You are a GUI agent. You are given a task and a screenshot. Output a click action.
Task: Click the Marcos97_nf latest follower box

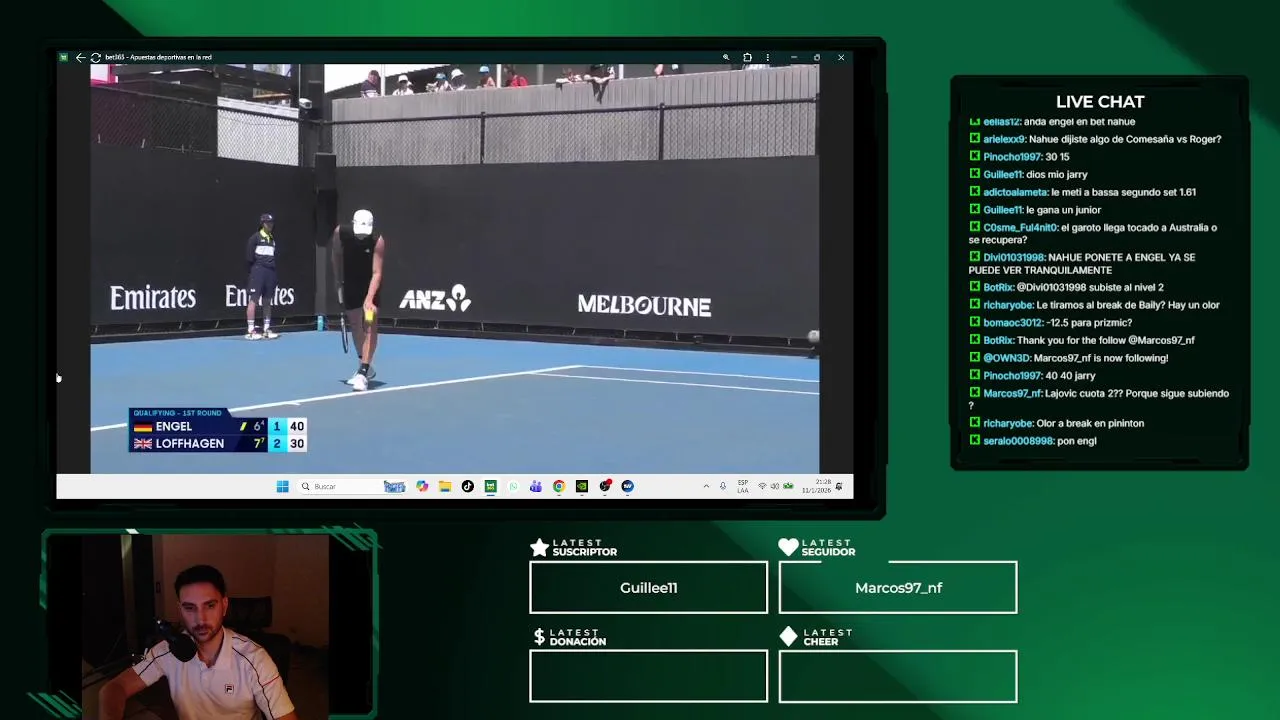coord(898,587)
